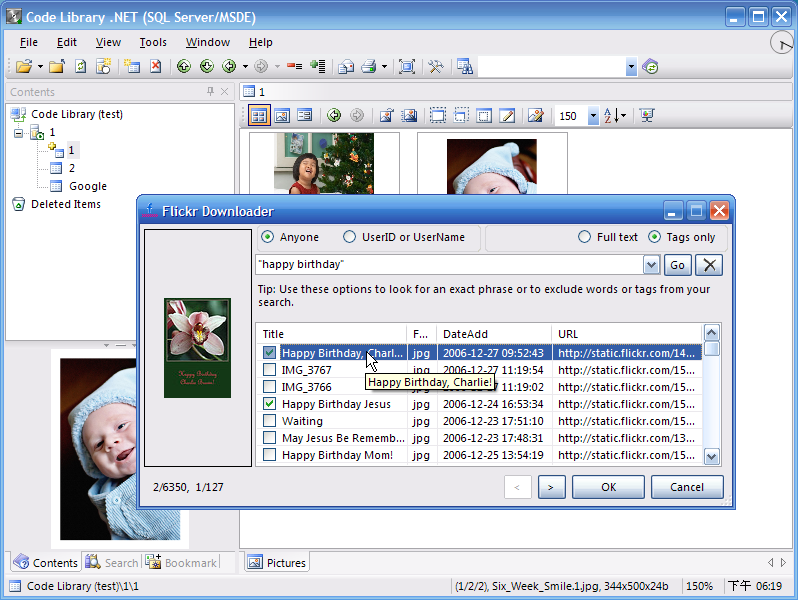The height and width of the screenshot is (600, 798).
Task: Switch to the Search tab
Action: pos(112,562)
